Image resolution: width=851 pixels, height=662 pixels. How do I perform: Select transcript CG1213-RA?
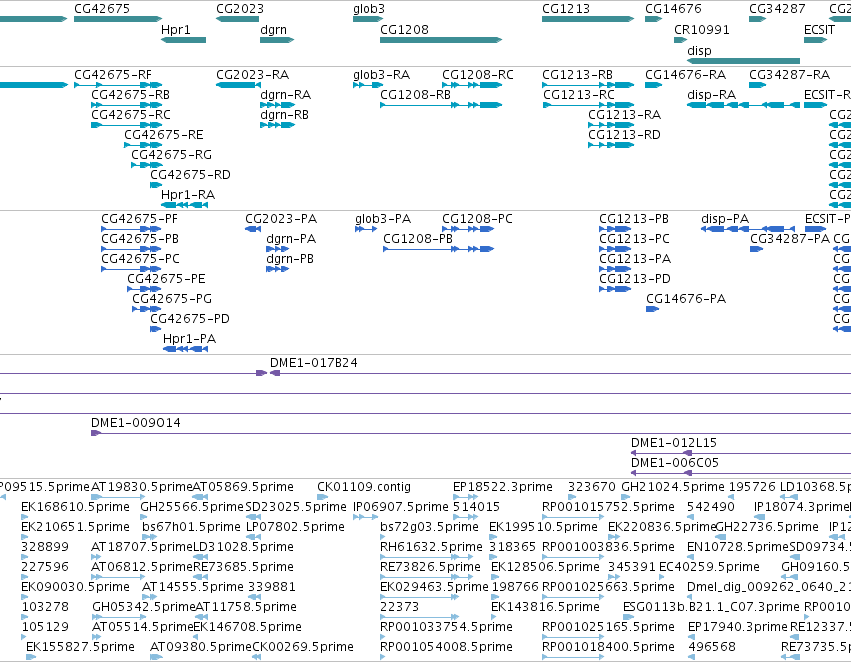[625, 114]
